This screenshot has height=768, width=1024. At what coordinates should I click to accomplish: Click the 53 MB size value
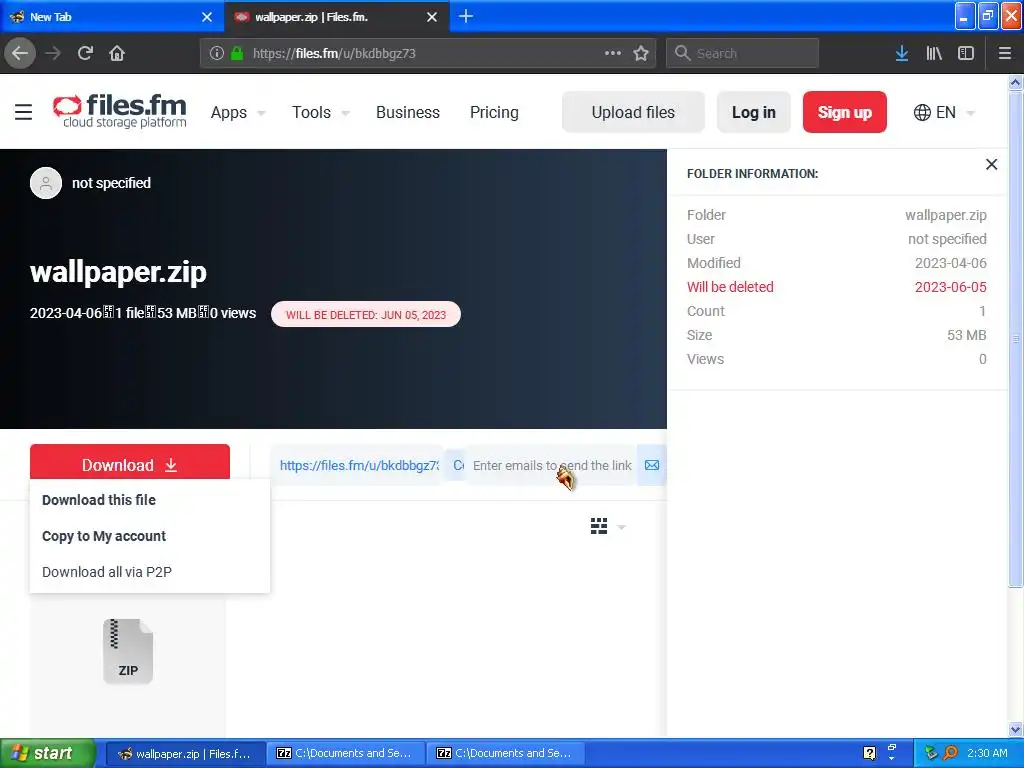(x=967, y=335)
